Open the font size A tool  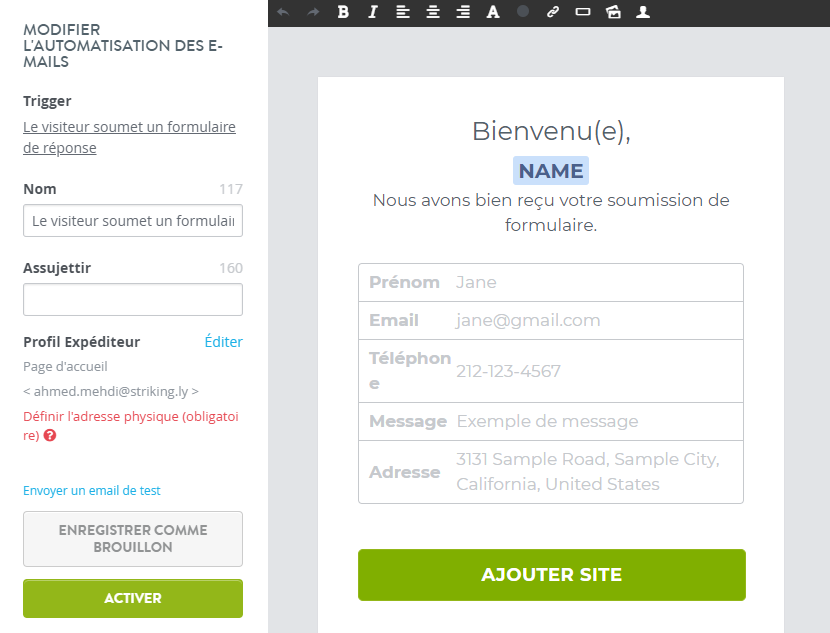point(493,12)
